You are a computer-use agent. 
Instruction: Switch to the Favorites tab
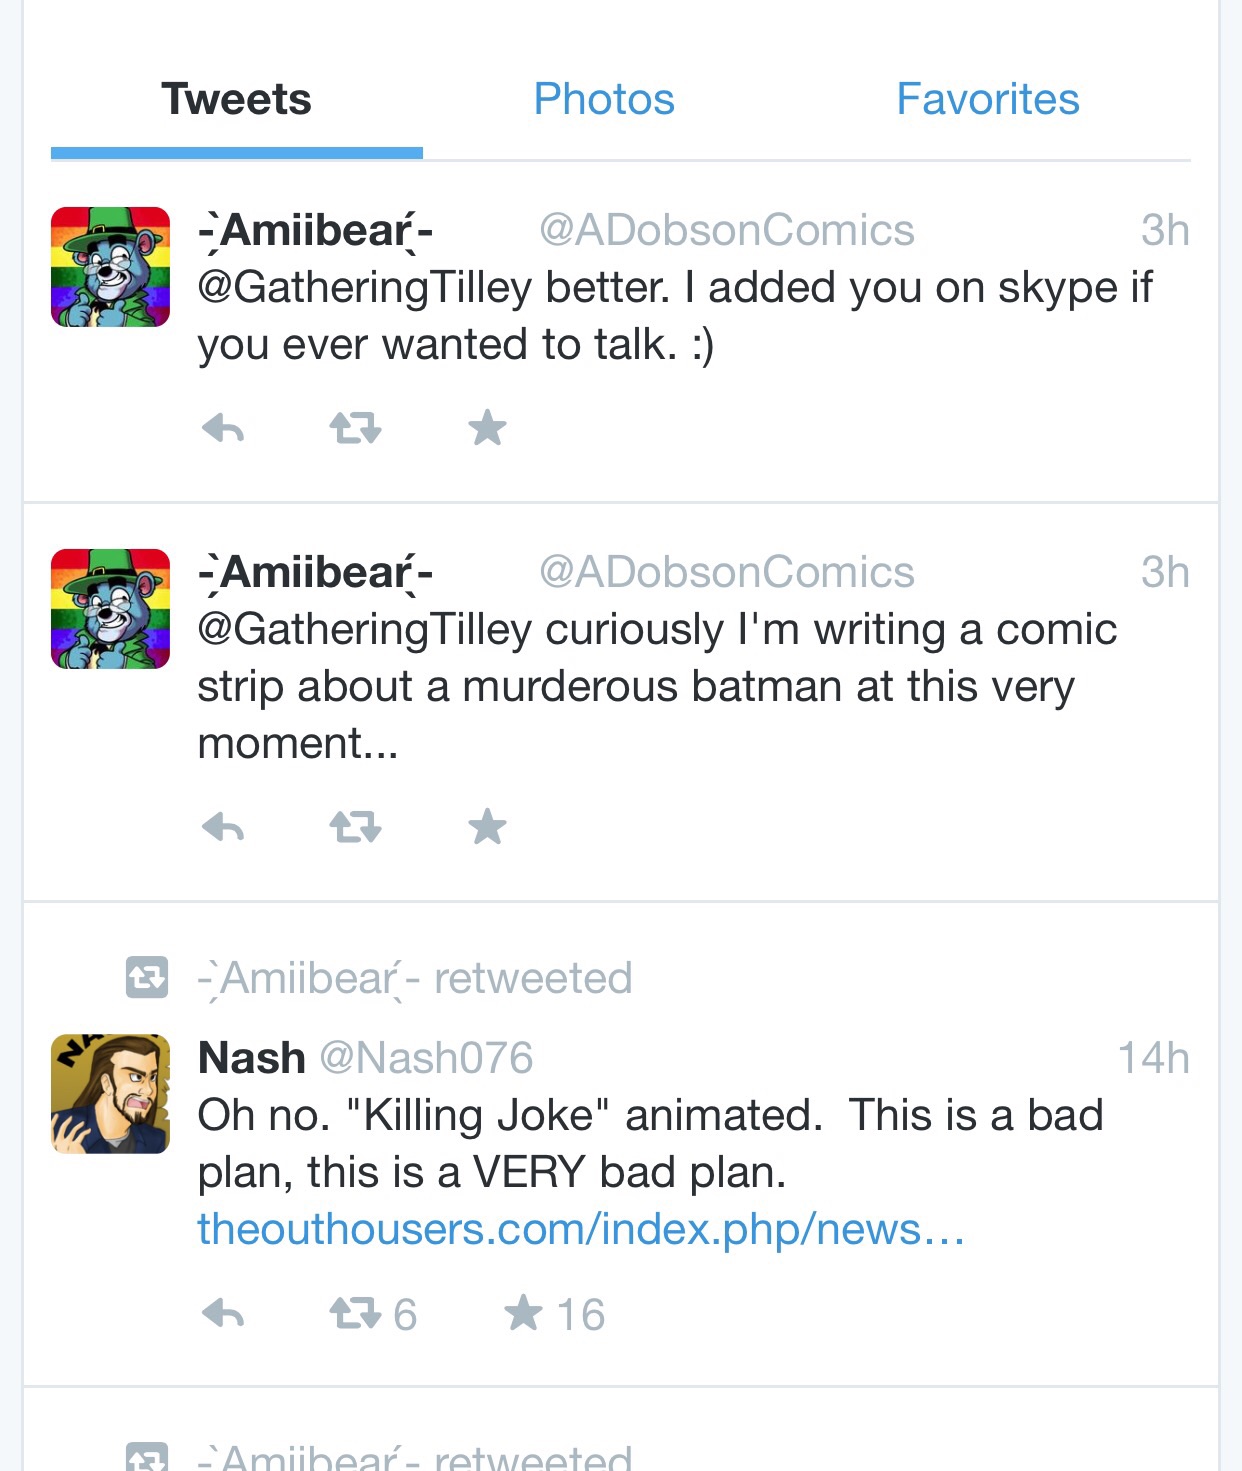988,99
